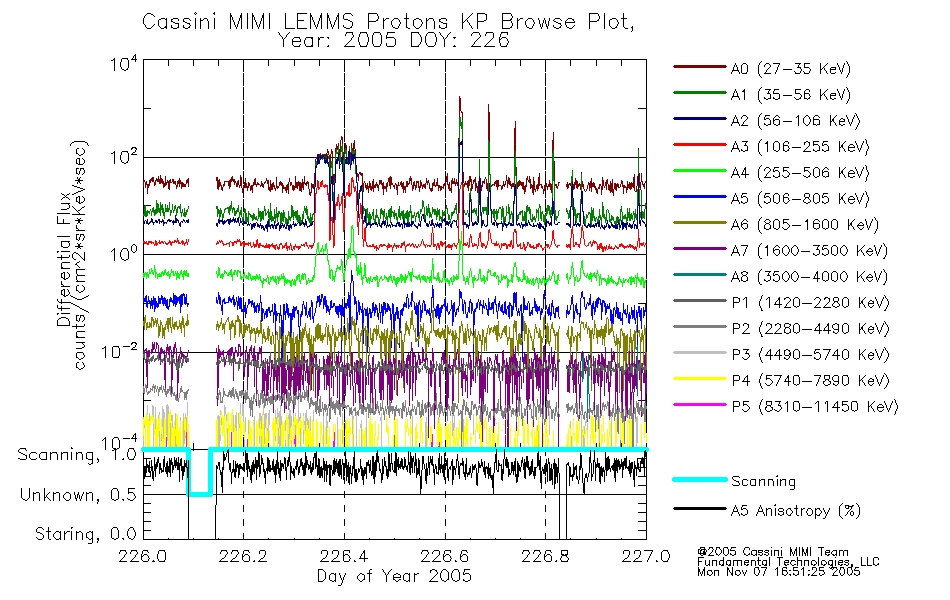
Task: Click the A5 (506-805 KeV) legend label
Action: click(799, 199)
